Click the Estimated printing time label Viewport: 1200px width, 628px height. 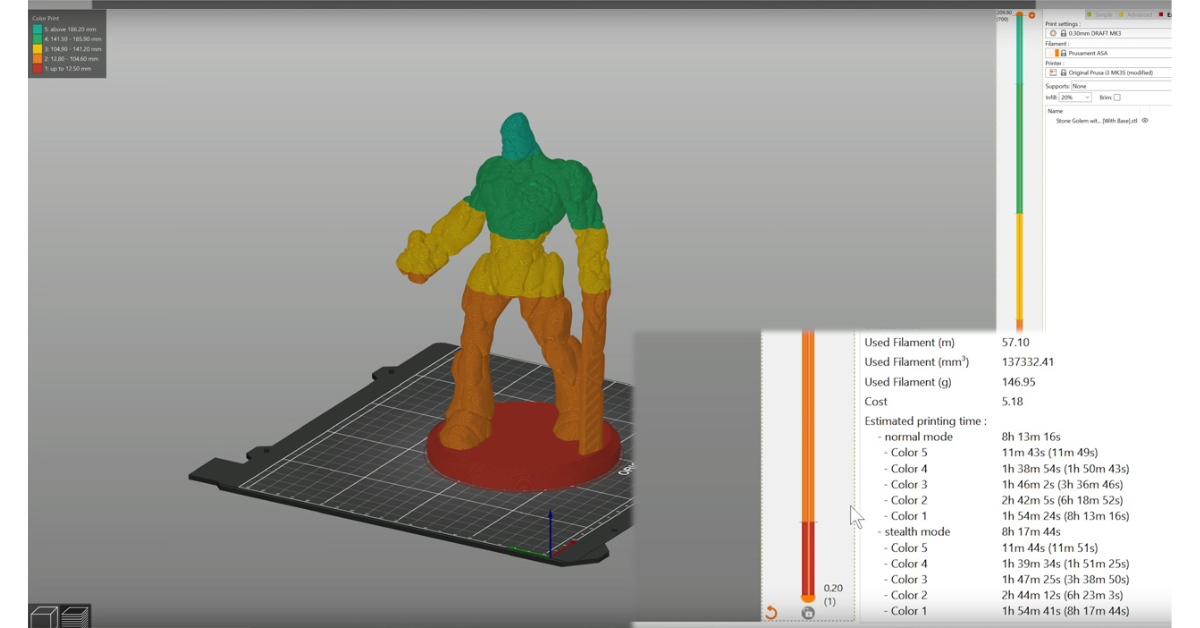pyautogui.click(x=925, y=421)
